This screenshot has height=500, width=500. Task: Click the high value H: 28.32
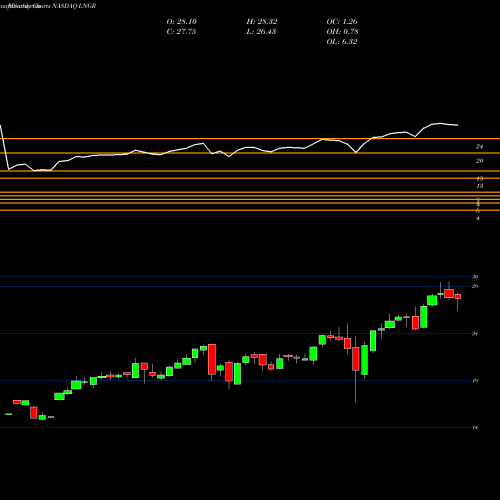tap(262, 22)
